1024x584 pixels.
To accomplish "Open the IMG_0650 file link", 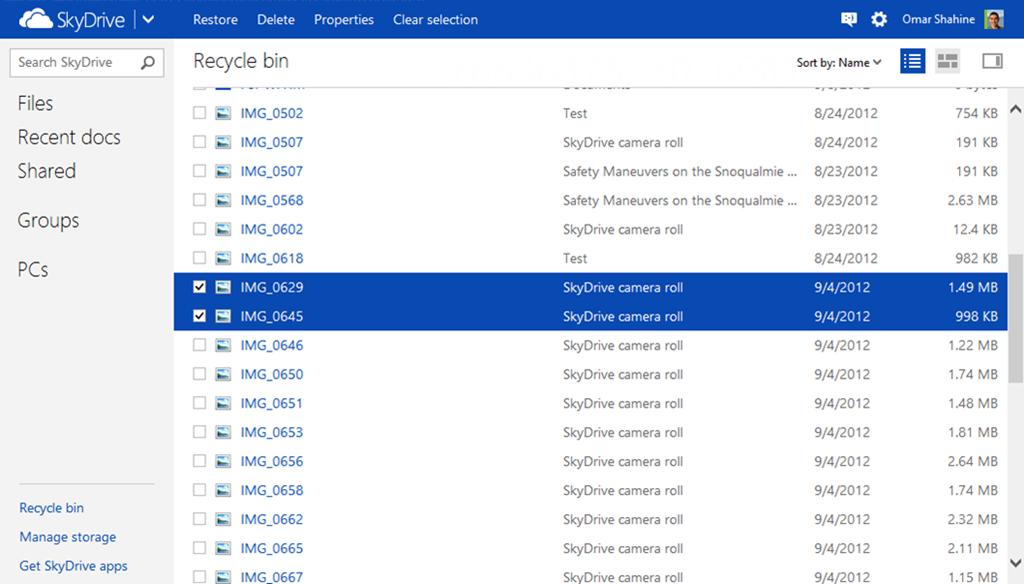I will click(x=272, y=374).
